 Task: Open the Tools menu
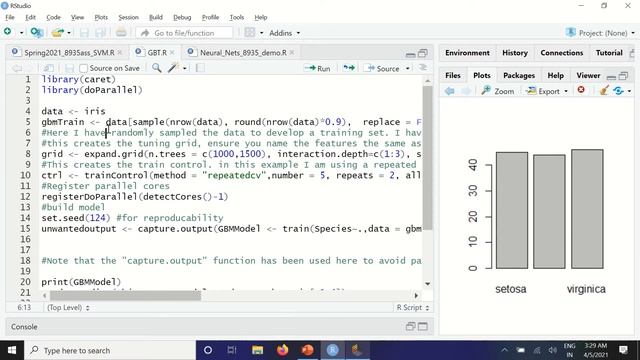pos(237,17)
